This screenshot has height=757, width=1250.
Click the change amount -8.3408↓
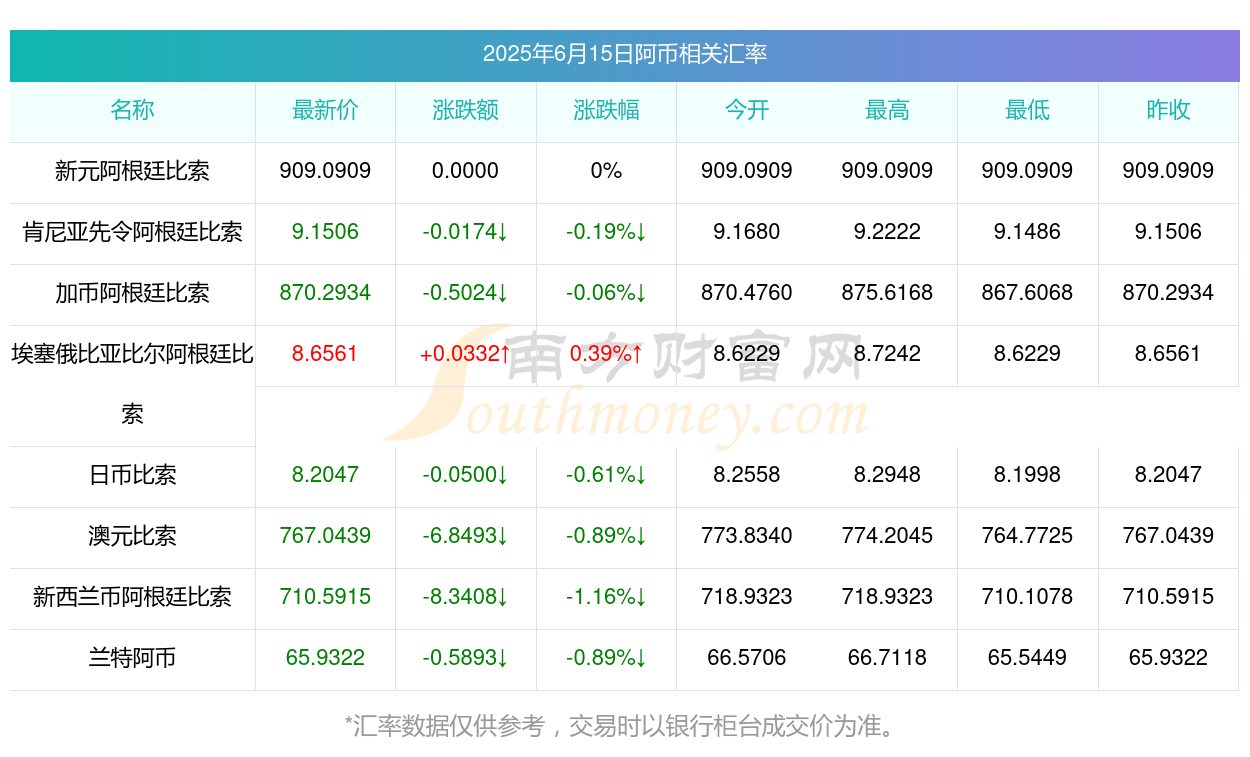[466, 597]
